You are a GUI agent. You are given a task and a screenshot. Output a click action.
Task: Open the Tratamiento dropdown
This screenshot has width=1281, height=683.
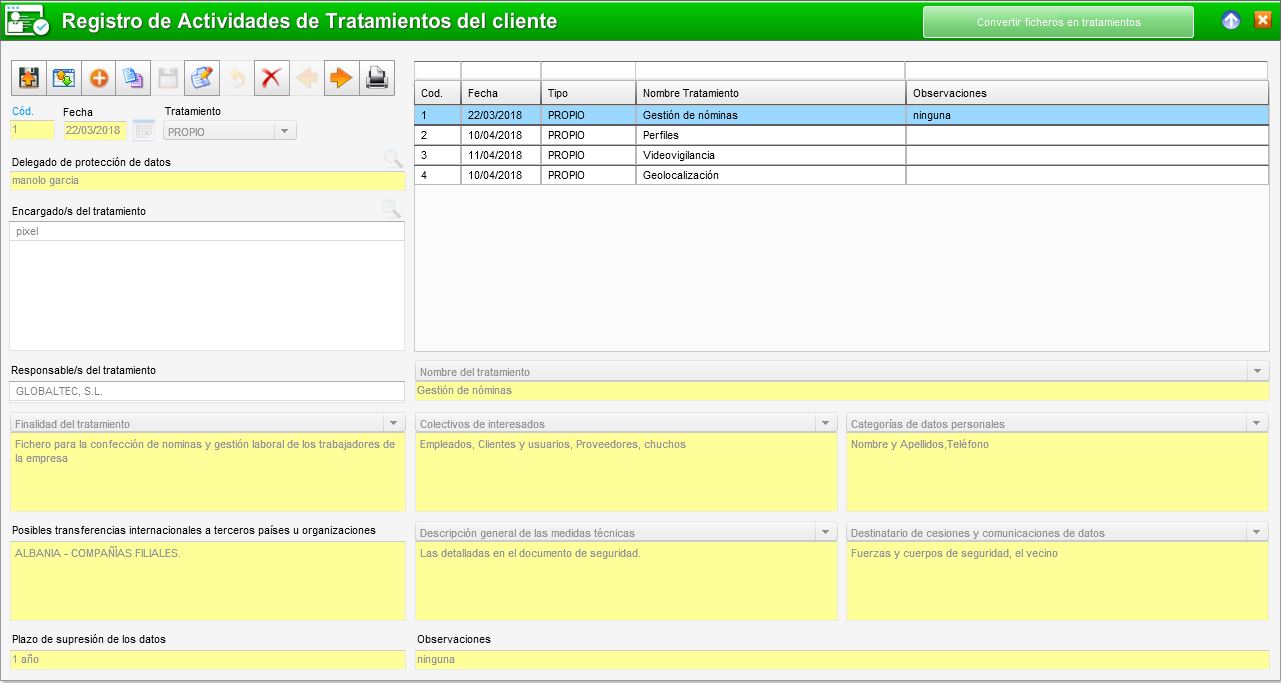tap(285, 130)
